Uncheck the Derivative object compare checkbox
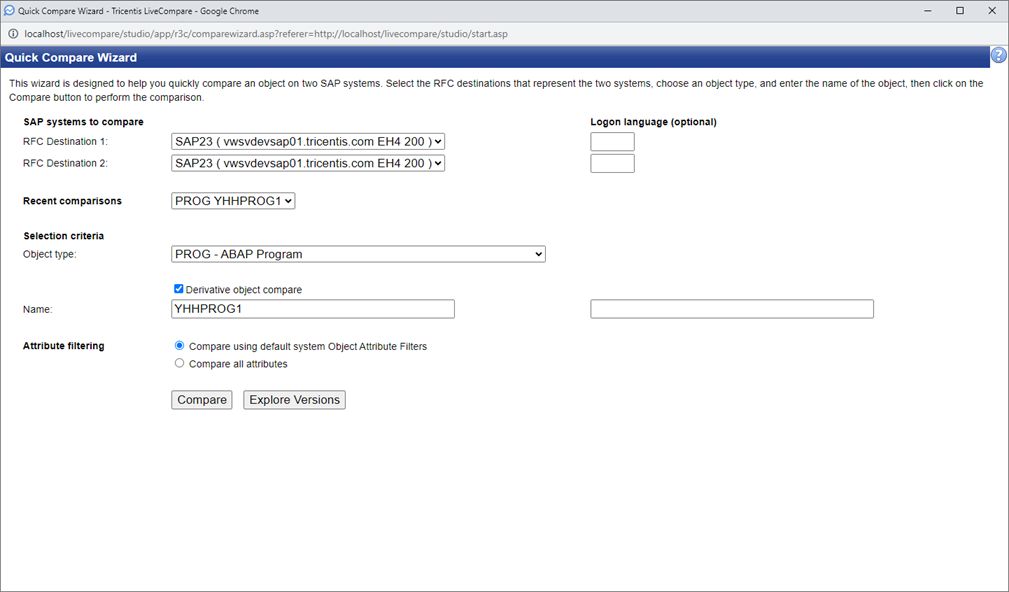This screenshot has height=592, width=1009. point(179,289)
